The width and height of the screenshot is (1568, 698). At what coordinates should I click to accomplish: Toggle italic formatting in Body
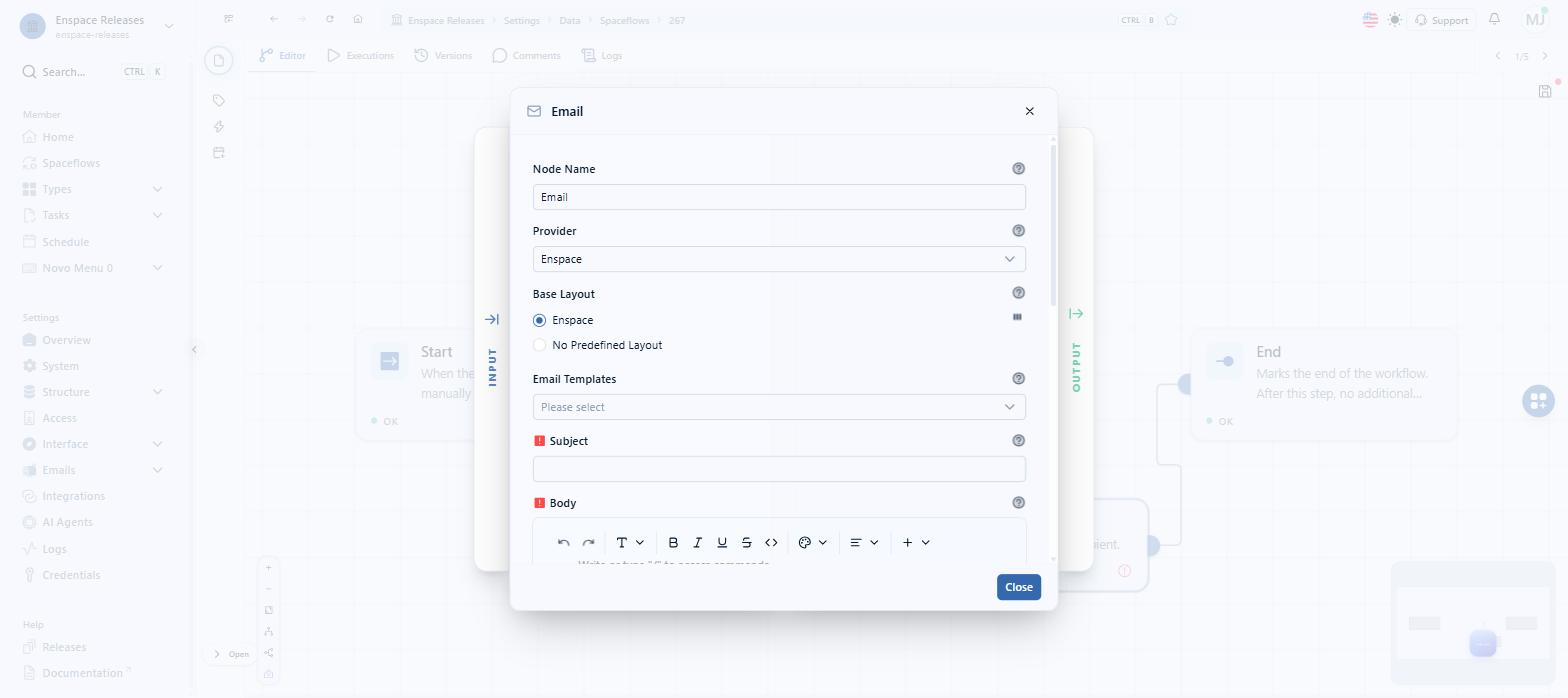[x=698, y=542]
